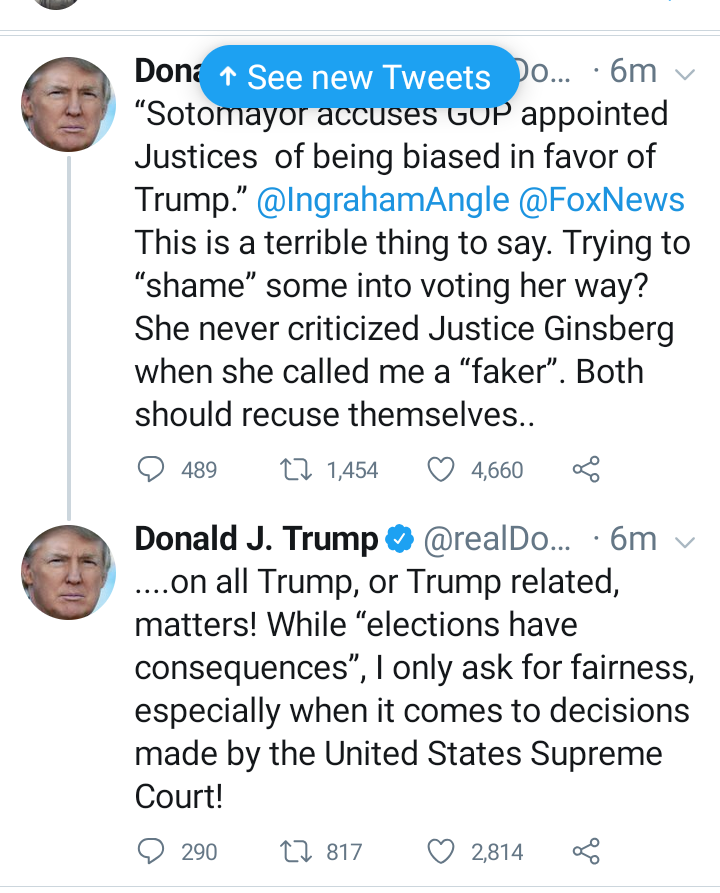This screenshot has width=720, height=893.
Task: Reply to the Sotomayor tweet
Action: tap(150, 469)
